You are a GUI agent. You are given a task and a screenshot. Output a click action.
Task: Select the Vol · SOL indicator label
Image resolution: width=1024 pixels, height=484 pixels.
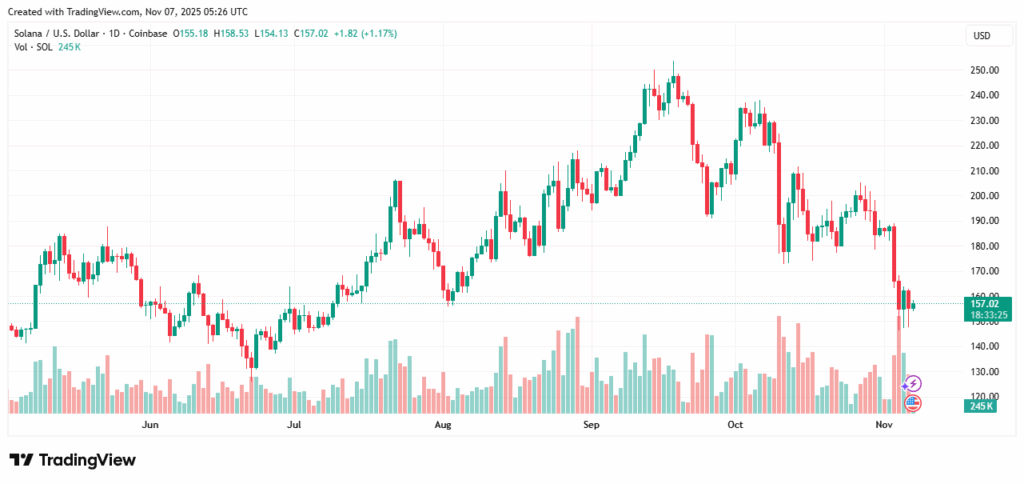click(27, 47)
